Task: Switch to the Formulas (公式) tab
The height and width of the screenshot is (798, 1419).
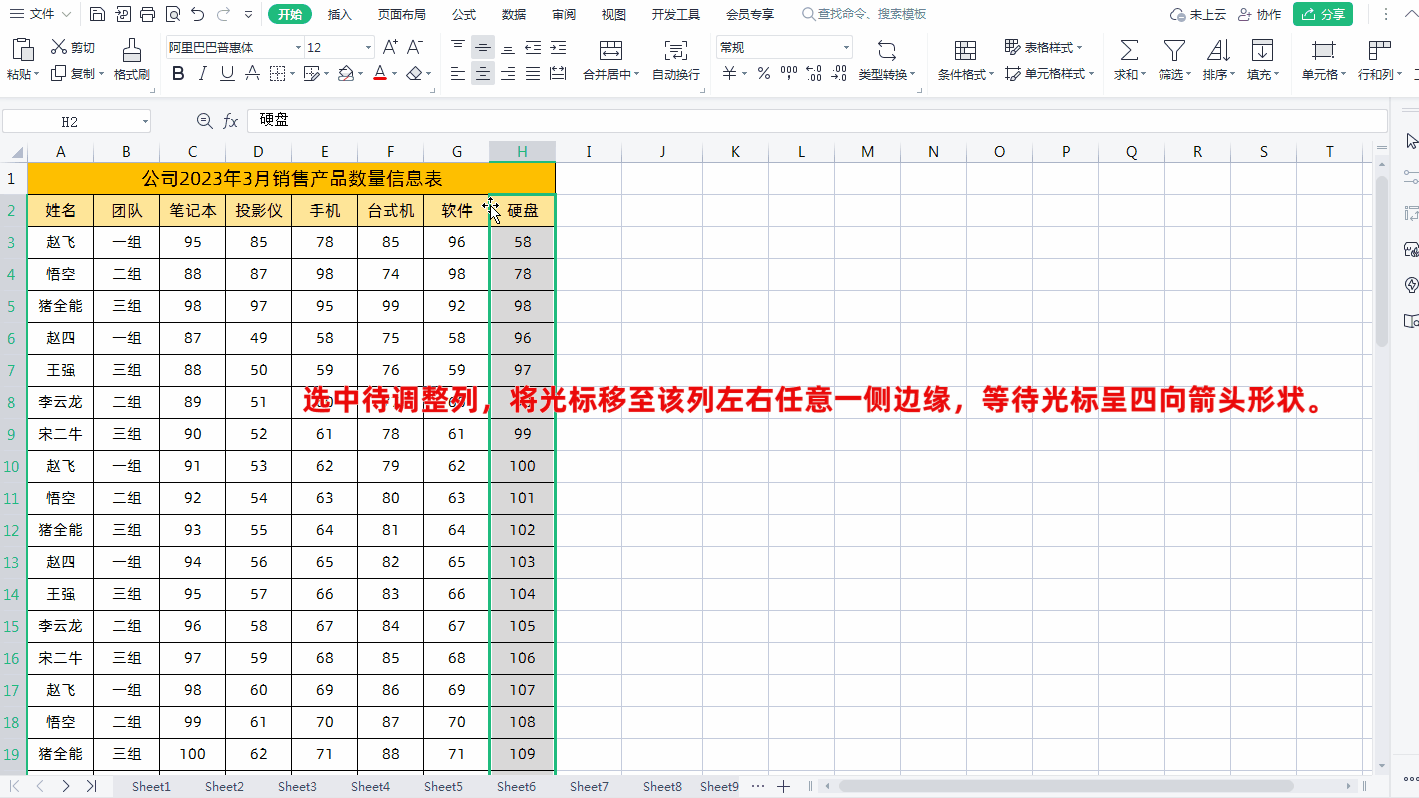Action: 464,14
